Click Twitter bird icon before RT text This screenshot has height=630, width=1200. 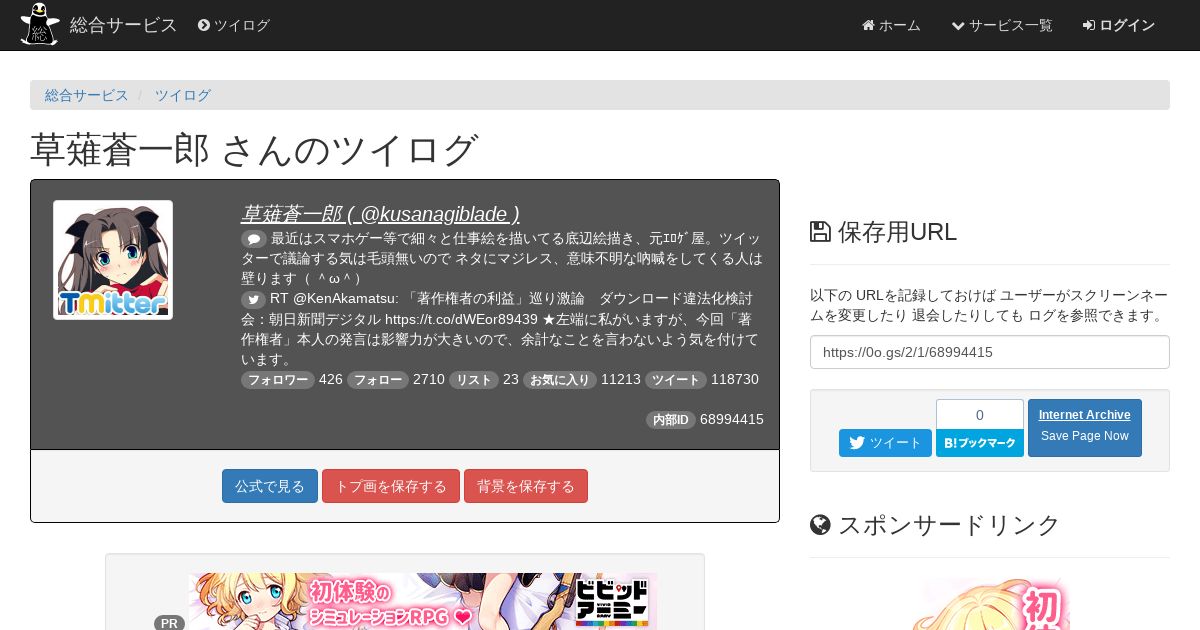(254, 299)
